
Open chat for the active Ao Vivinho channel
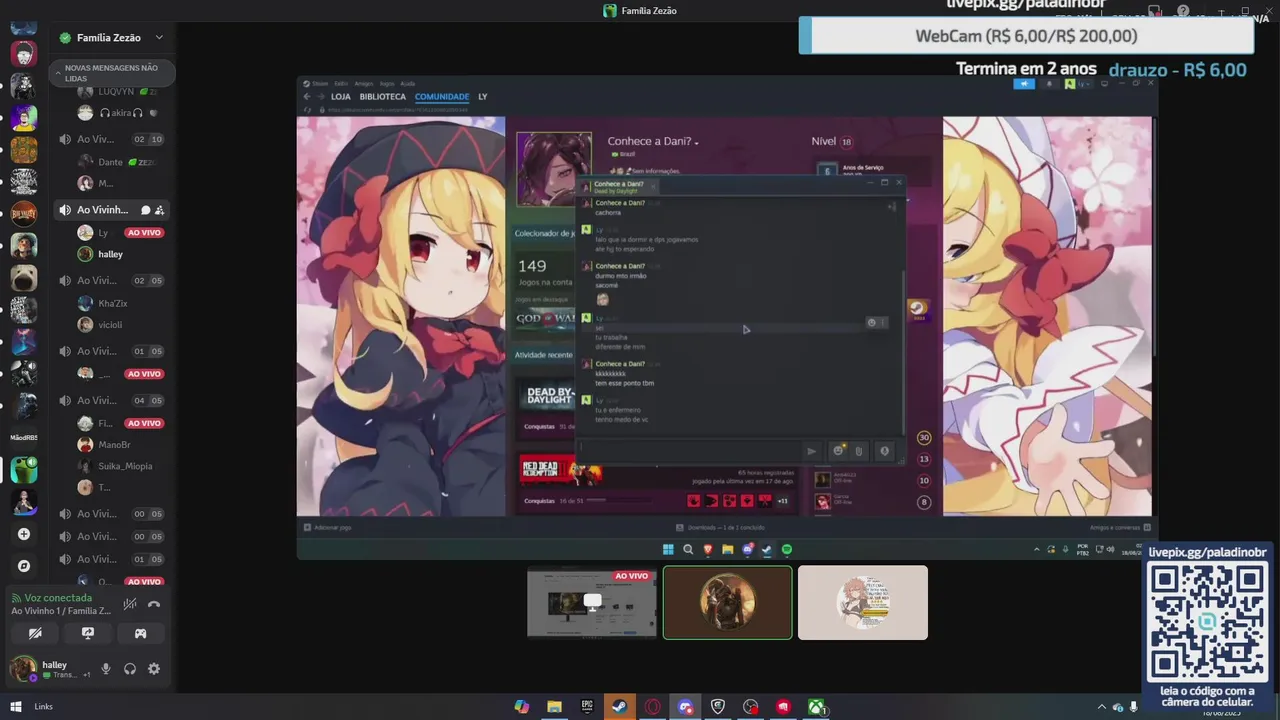click(145, 210)
